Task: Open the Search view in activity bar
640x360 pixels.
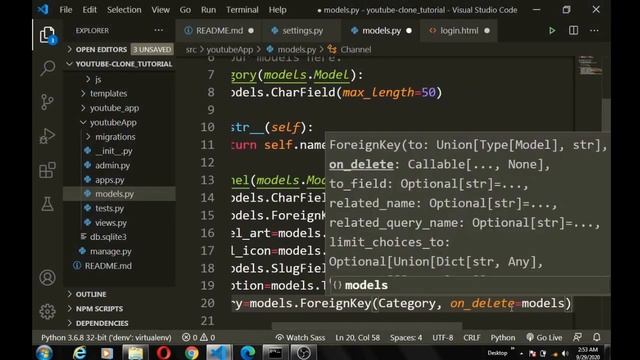Action: click(x=47, y=68)
